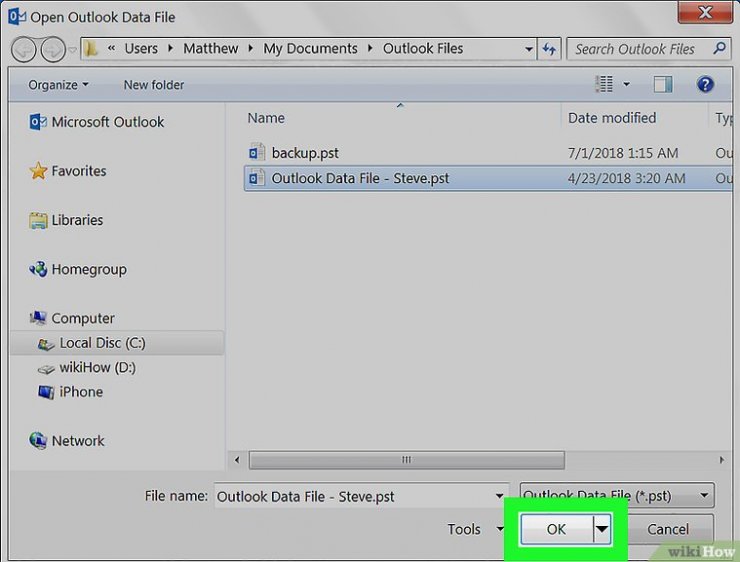Click date 4/23/2018 3:20 AM cell
The width and height of the screenshot is (740, 562).
627,178
